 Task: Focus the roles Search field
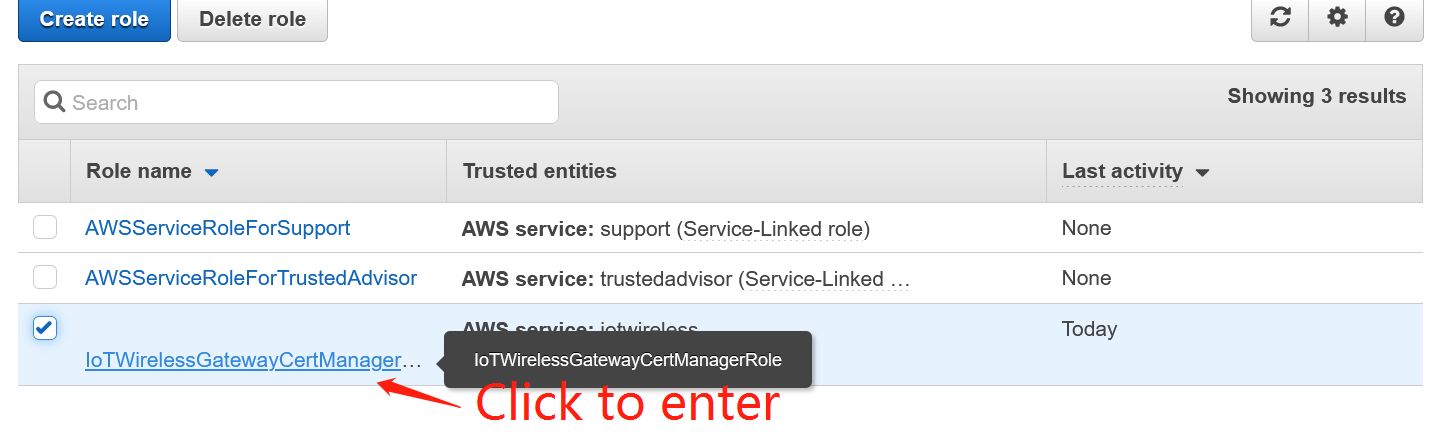click(296, 102)
